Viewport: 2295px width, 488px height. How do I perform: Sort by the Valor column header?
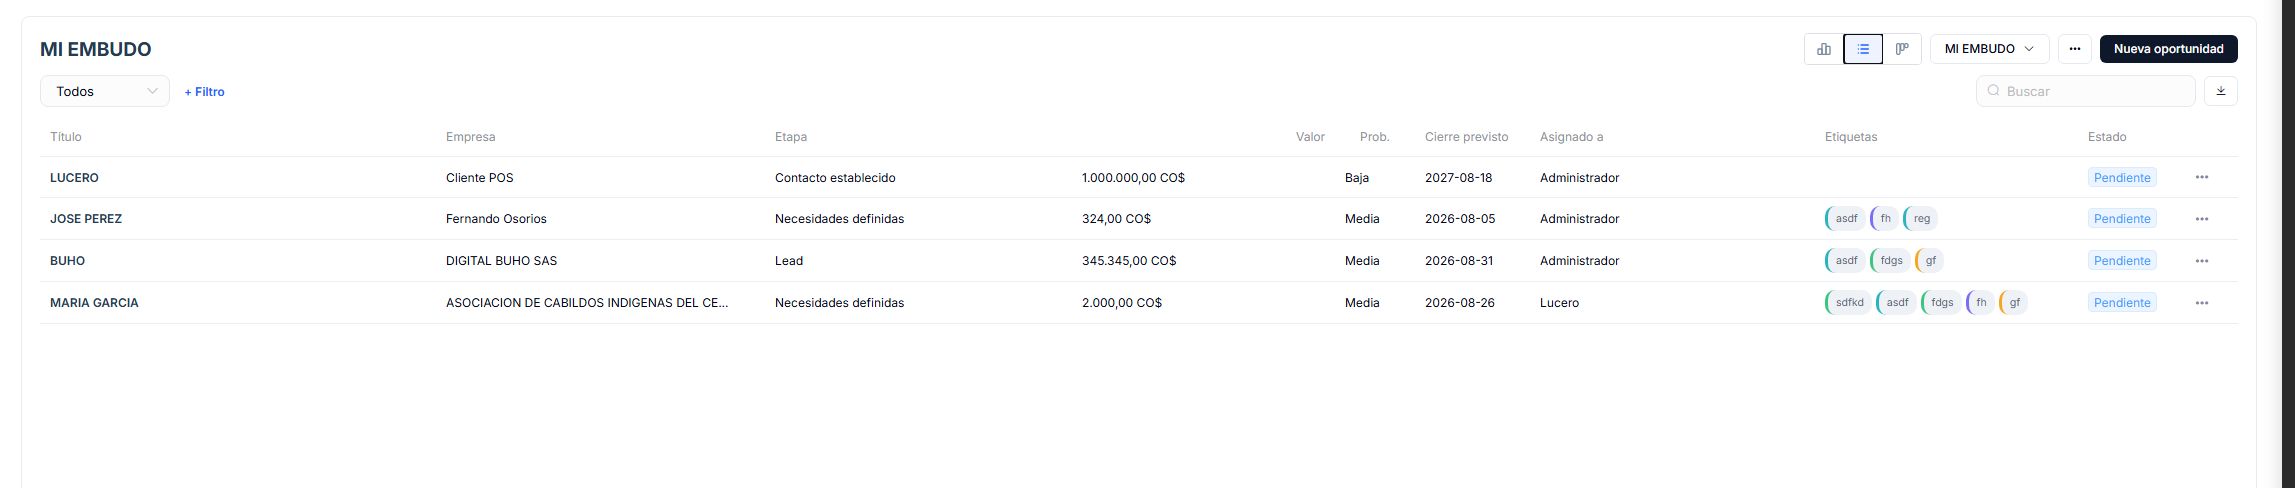(x=1310, y=137)
